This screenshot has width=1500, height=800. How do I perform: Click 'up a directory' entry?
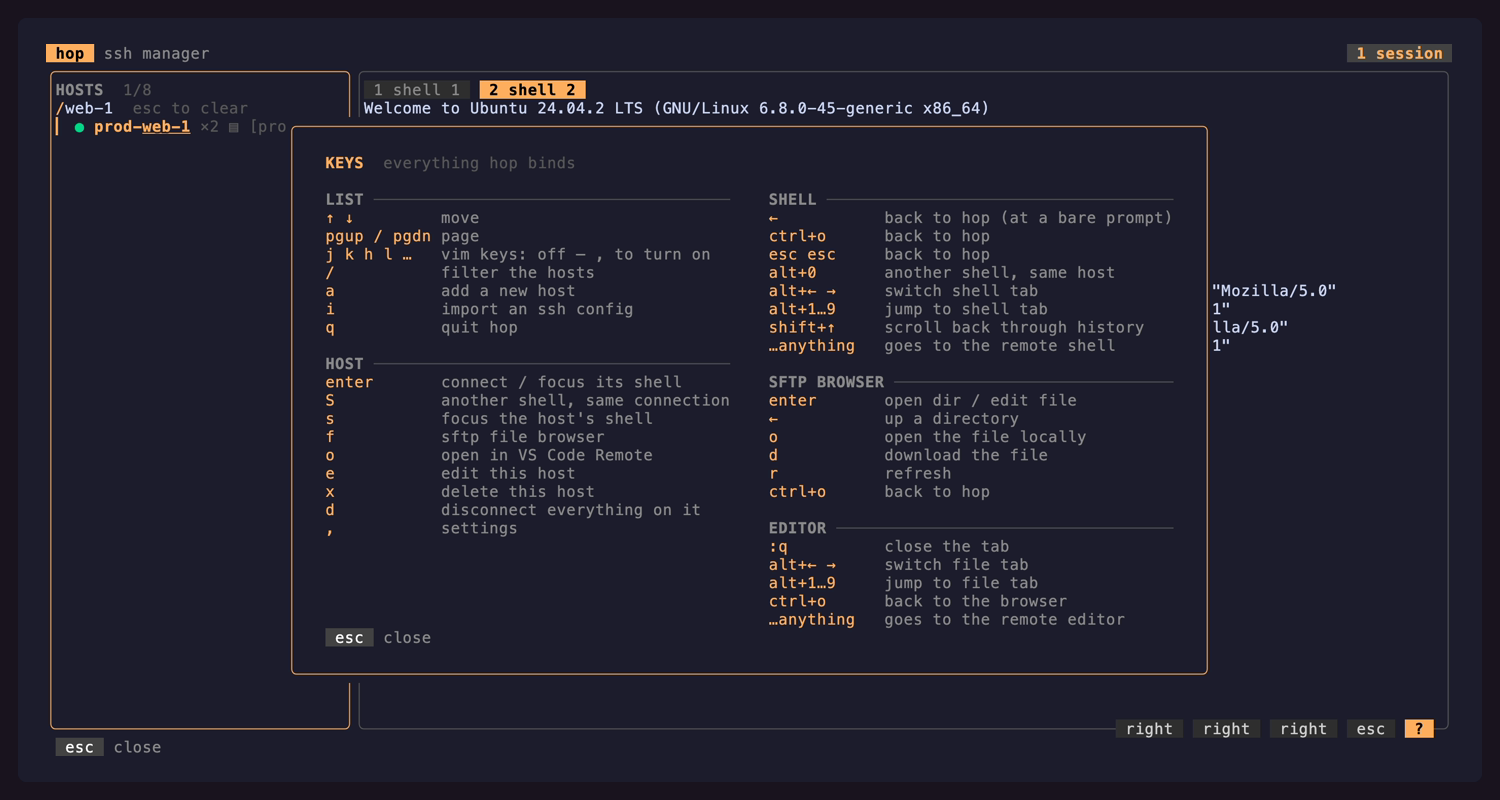point(951,418)
